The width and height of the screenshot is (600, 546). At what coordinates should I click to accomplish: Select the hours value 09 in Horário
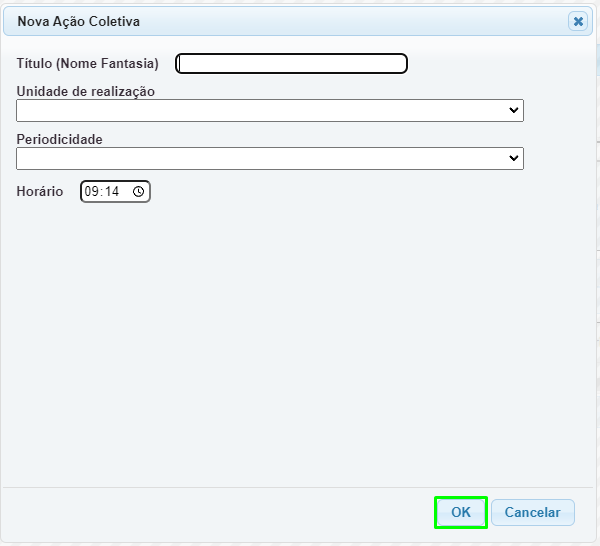click(x=91, y=191)
